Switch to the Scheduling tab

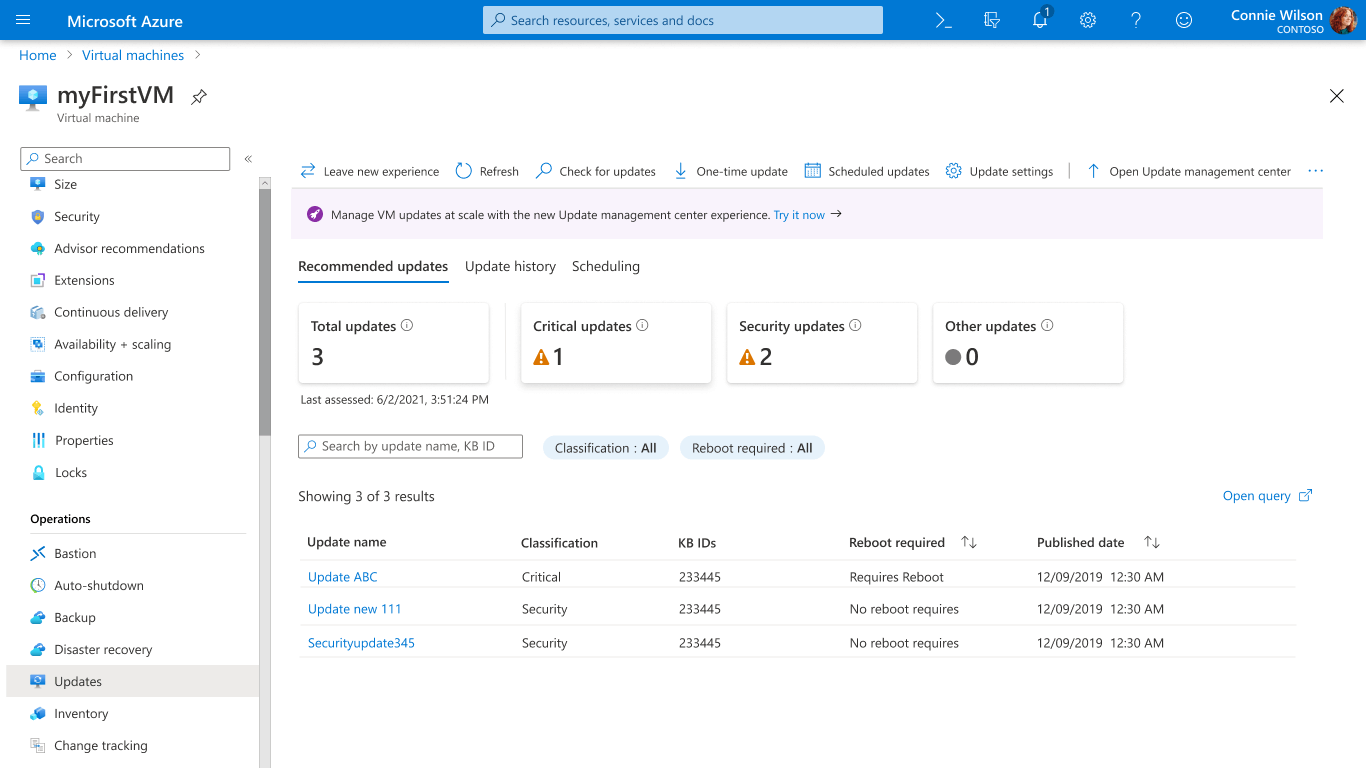(605, 266)
